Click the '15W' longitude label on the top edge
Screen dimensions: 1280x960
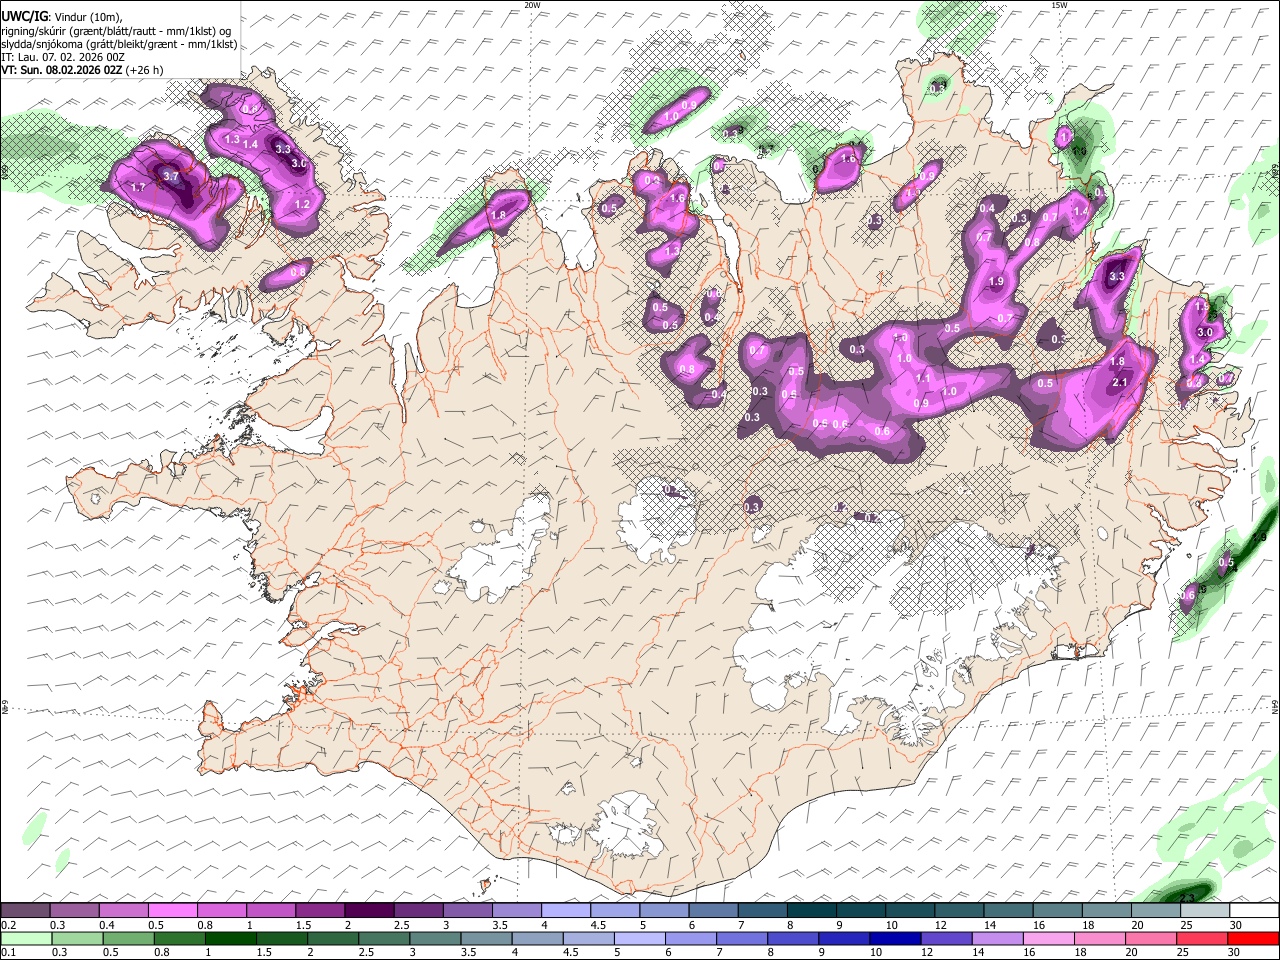[1059, 5]
